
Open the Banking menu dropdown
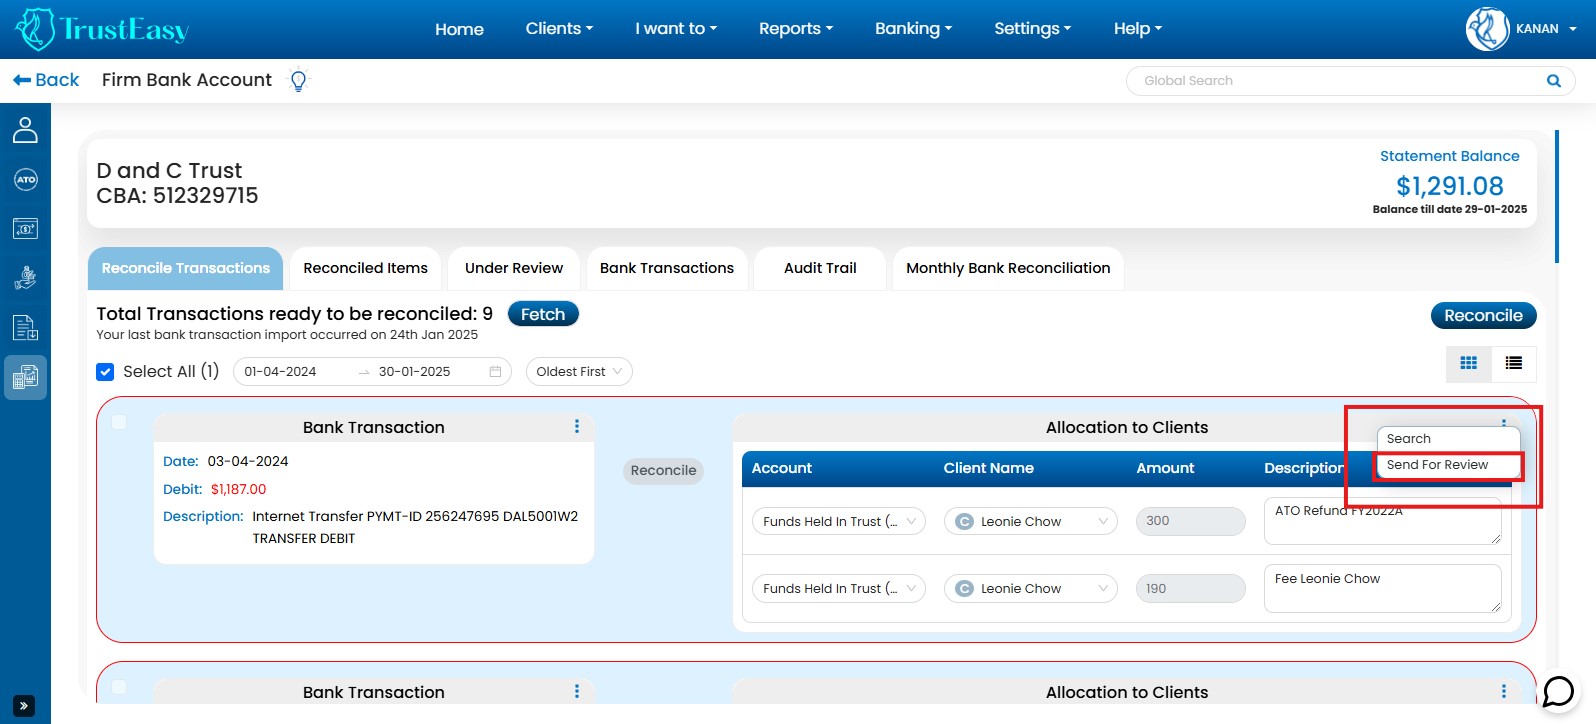(x=913, y=29)
